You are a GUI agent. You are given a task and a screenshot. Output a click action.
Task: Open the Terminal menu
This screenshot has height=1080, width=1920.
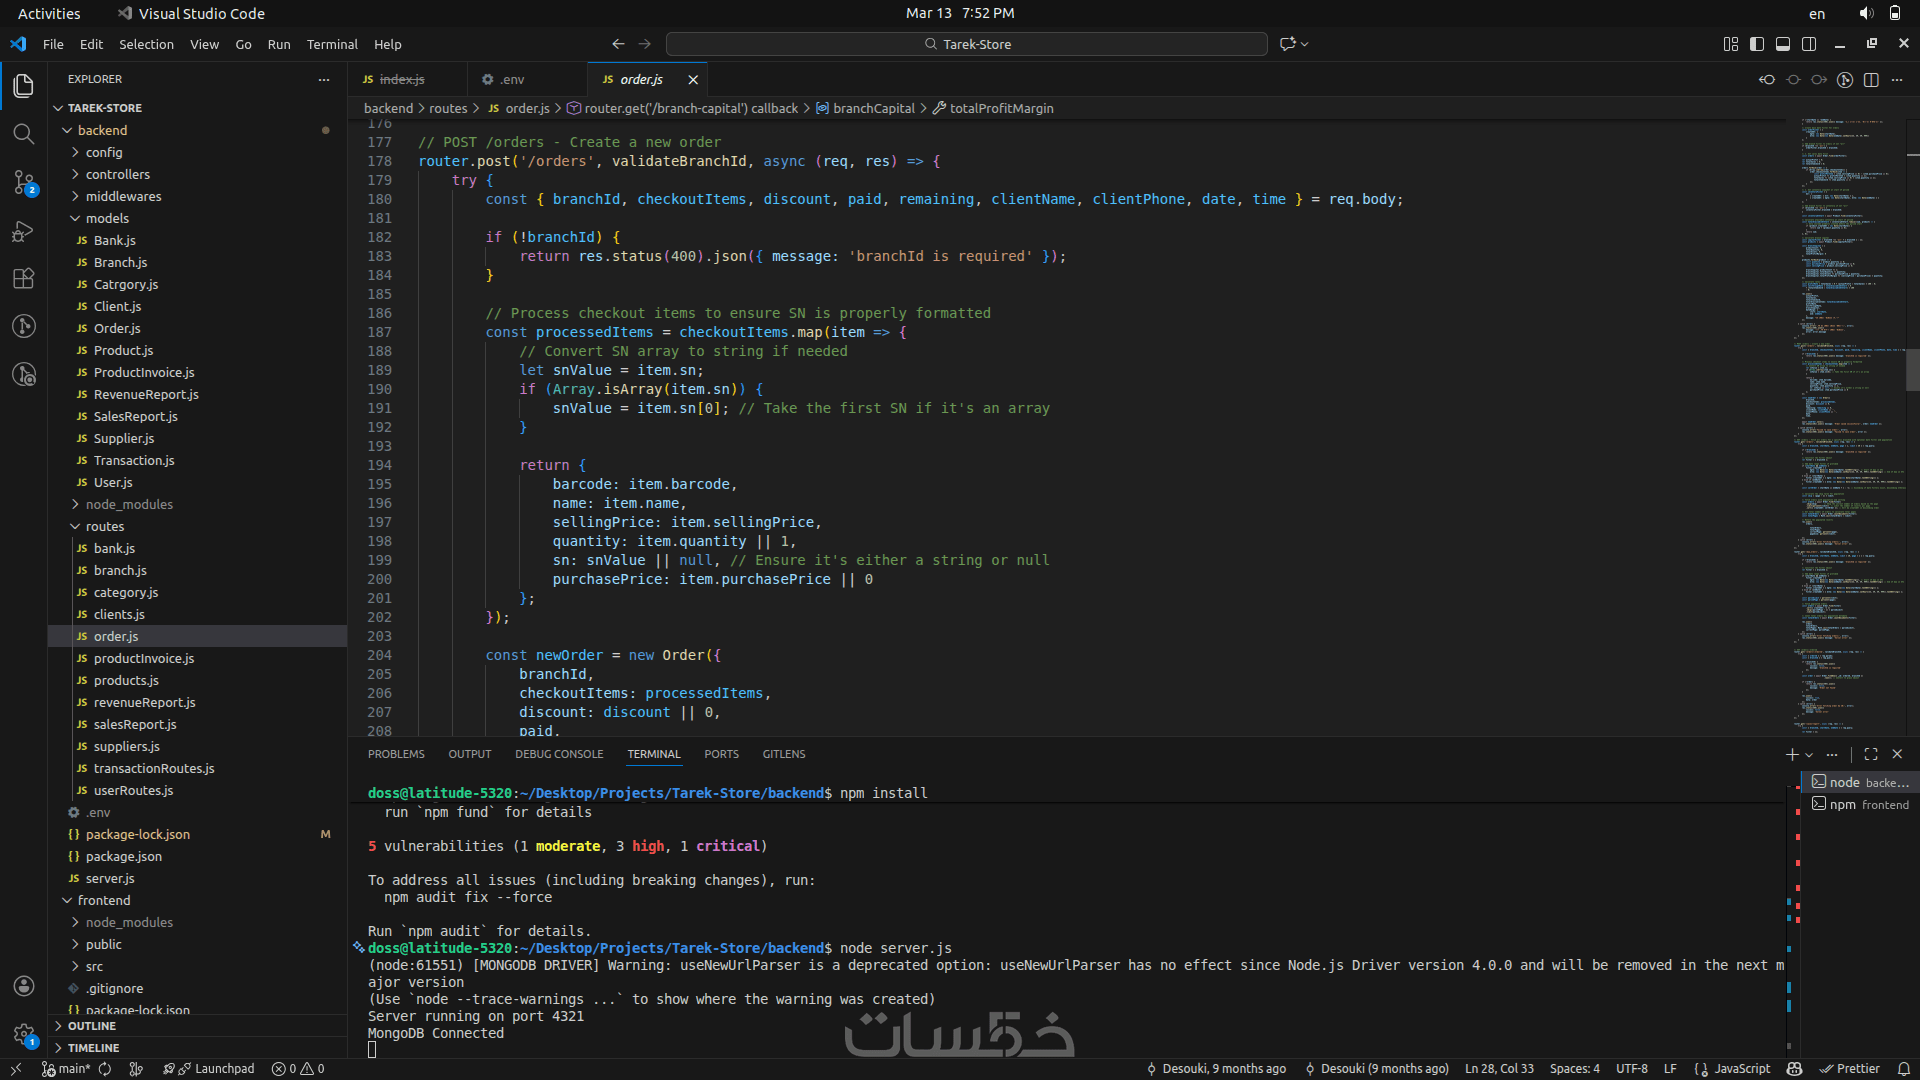coord(332,44)
